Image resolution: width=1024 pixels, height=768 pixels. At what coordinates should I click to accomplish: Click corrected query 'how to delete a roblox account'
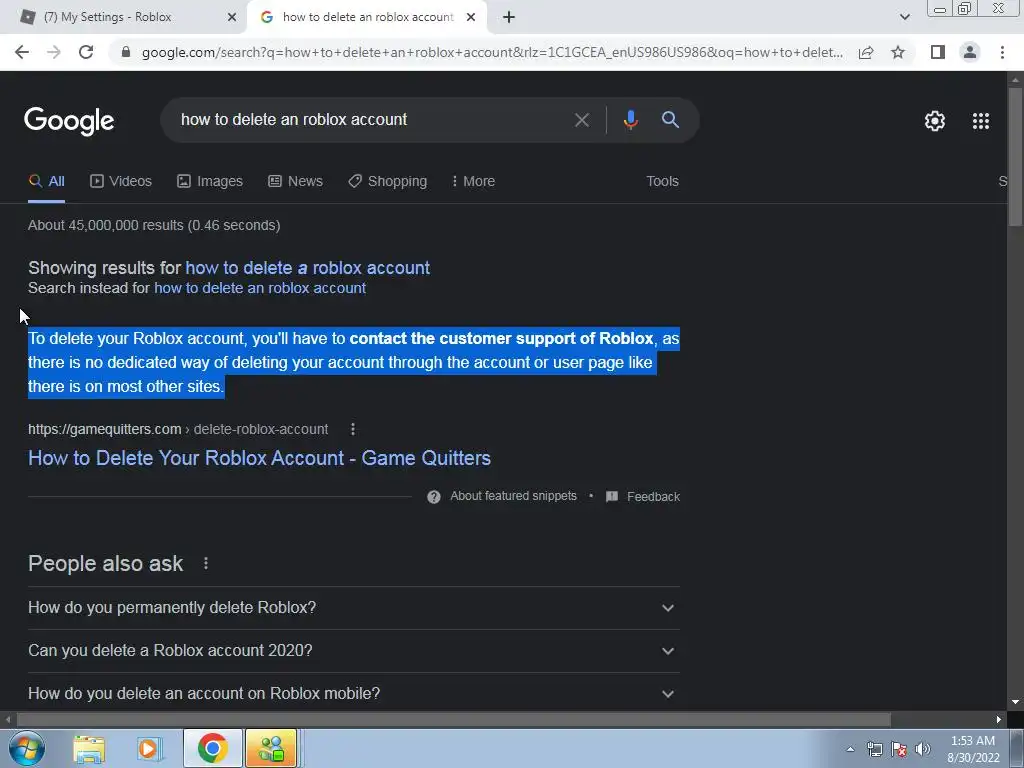(x=308, y=268)
